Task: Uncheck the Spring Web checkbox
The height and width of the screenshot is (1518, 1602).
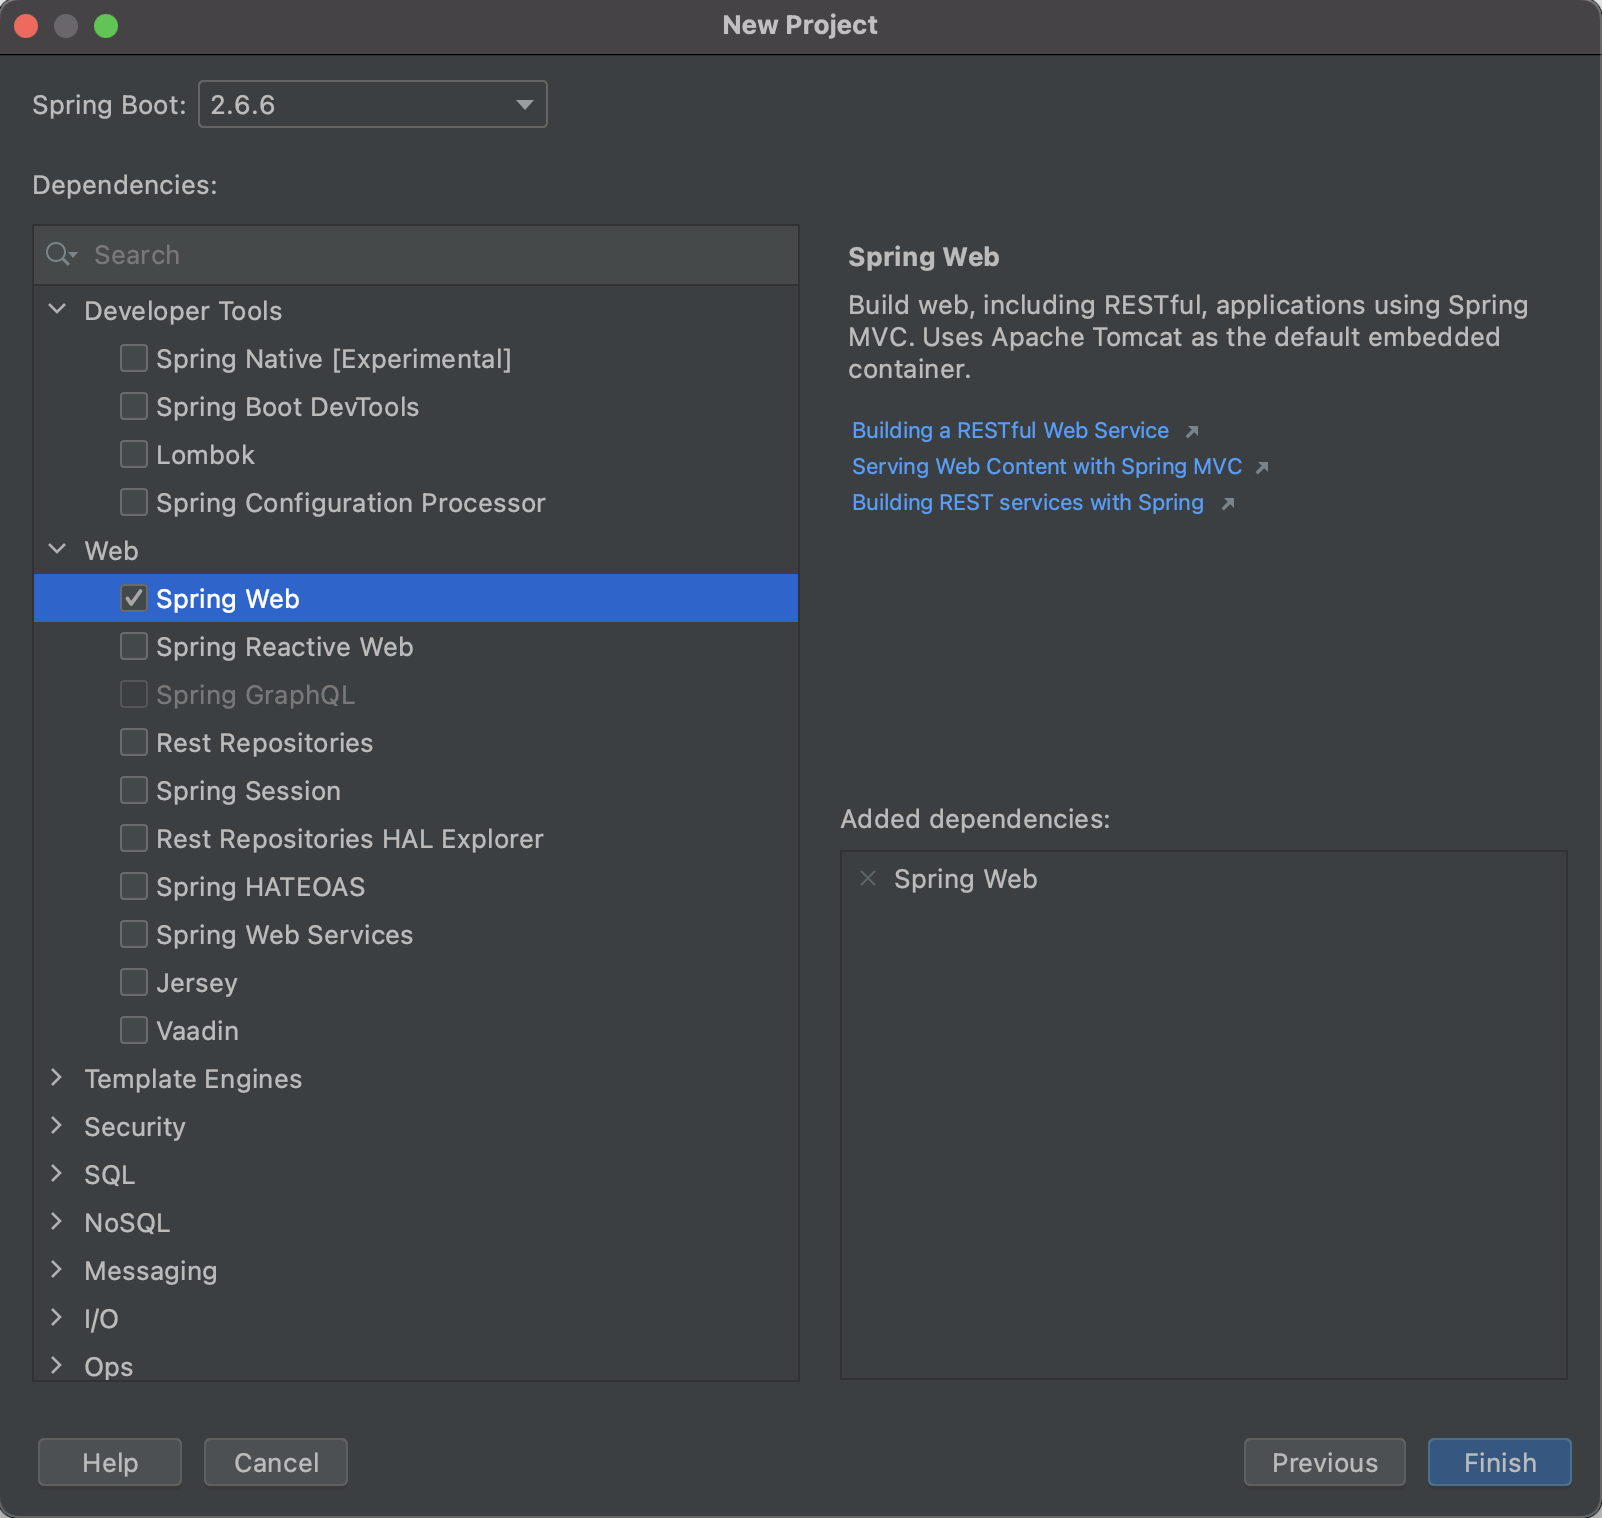Action: [x=134, y=598]
